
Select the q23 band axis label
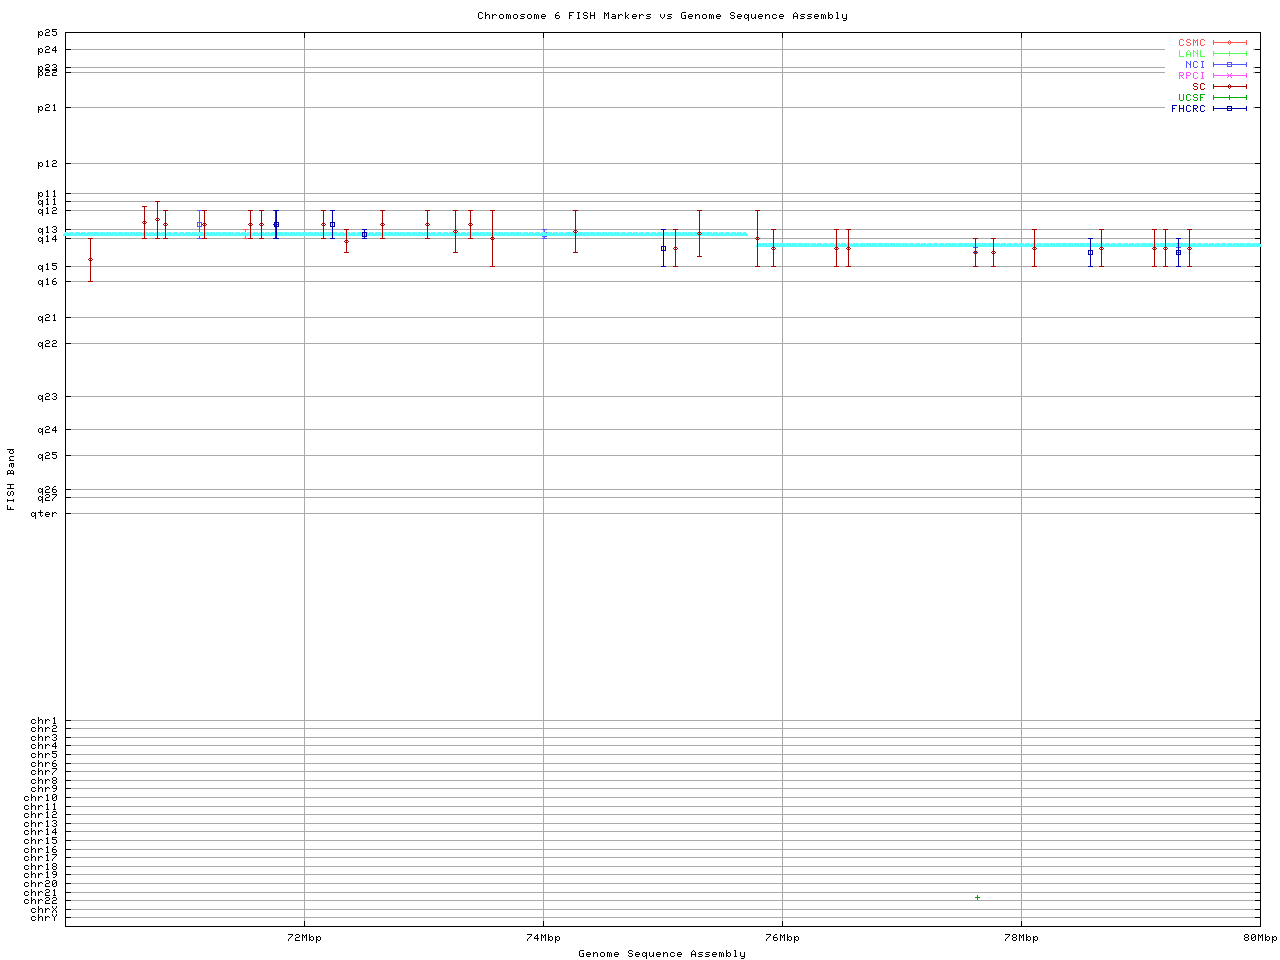(x=47, y=397)
